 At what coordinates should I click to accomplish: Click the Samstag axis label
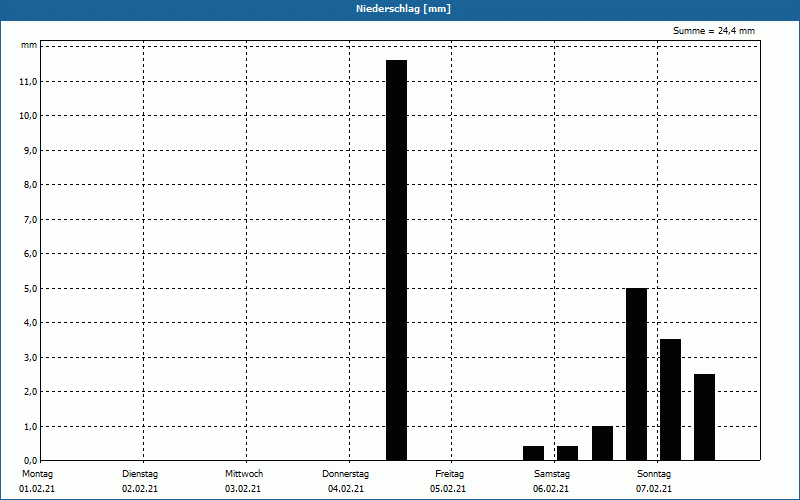552,474
